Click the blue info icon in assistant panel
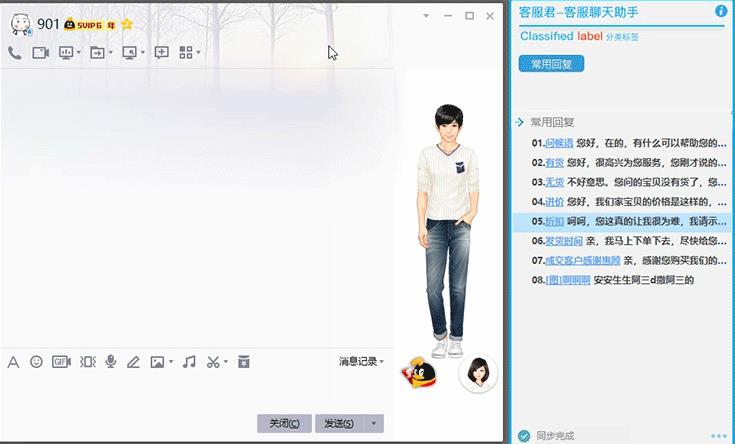Viewport: 735px width, 444px height. 721,11
